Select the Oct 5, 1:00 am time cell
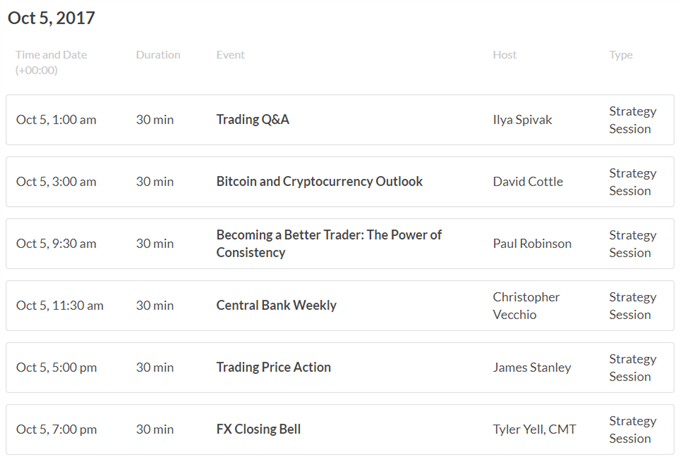The height and width of the screenshot is (461, 680). coord(56,120)
